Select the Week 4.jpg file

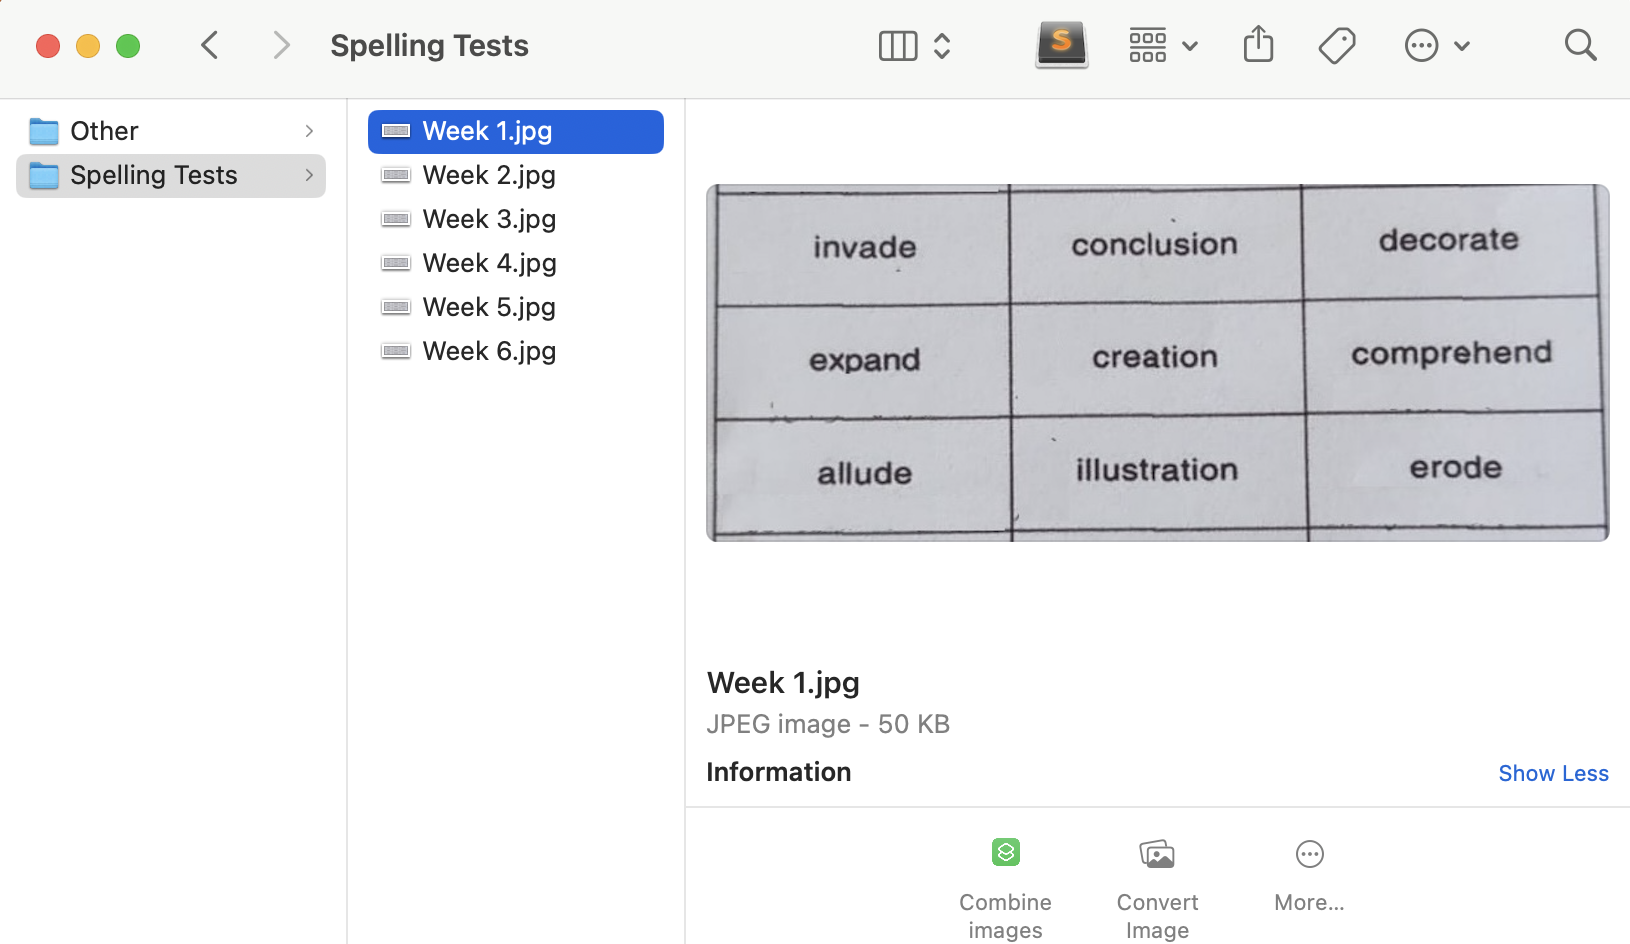point(489,264)
